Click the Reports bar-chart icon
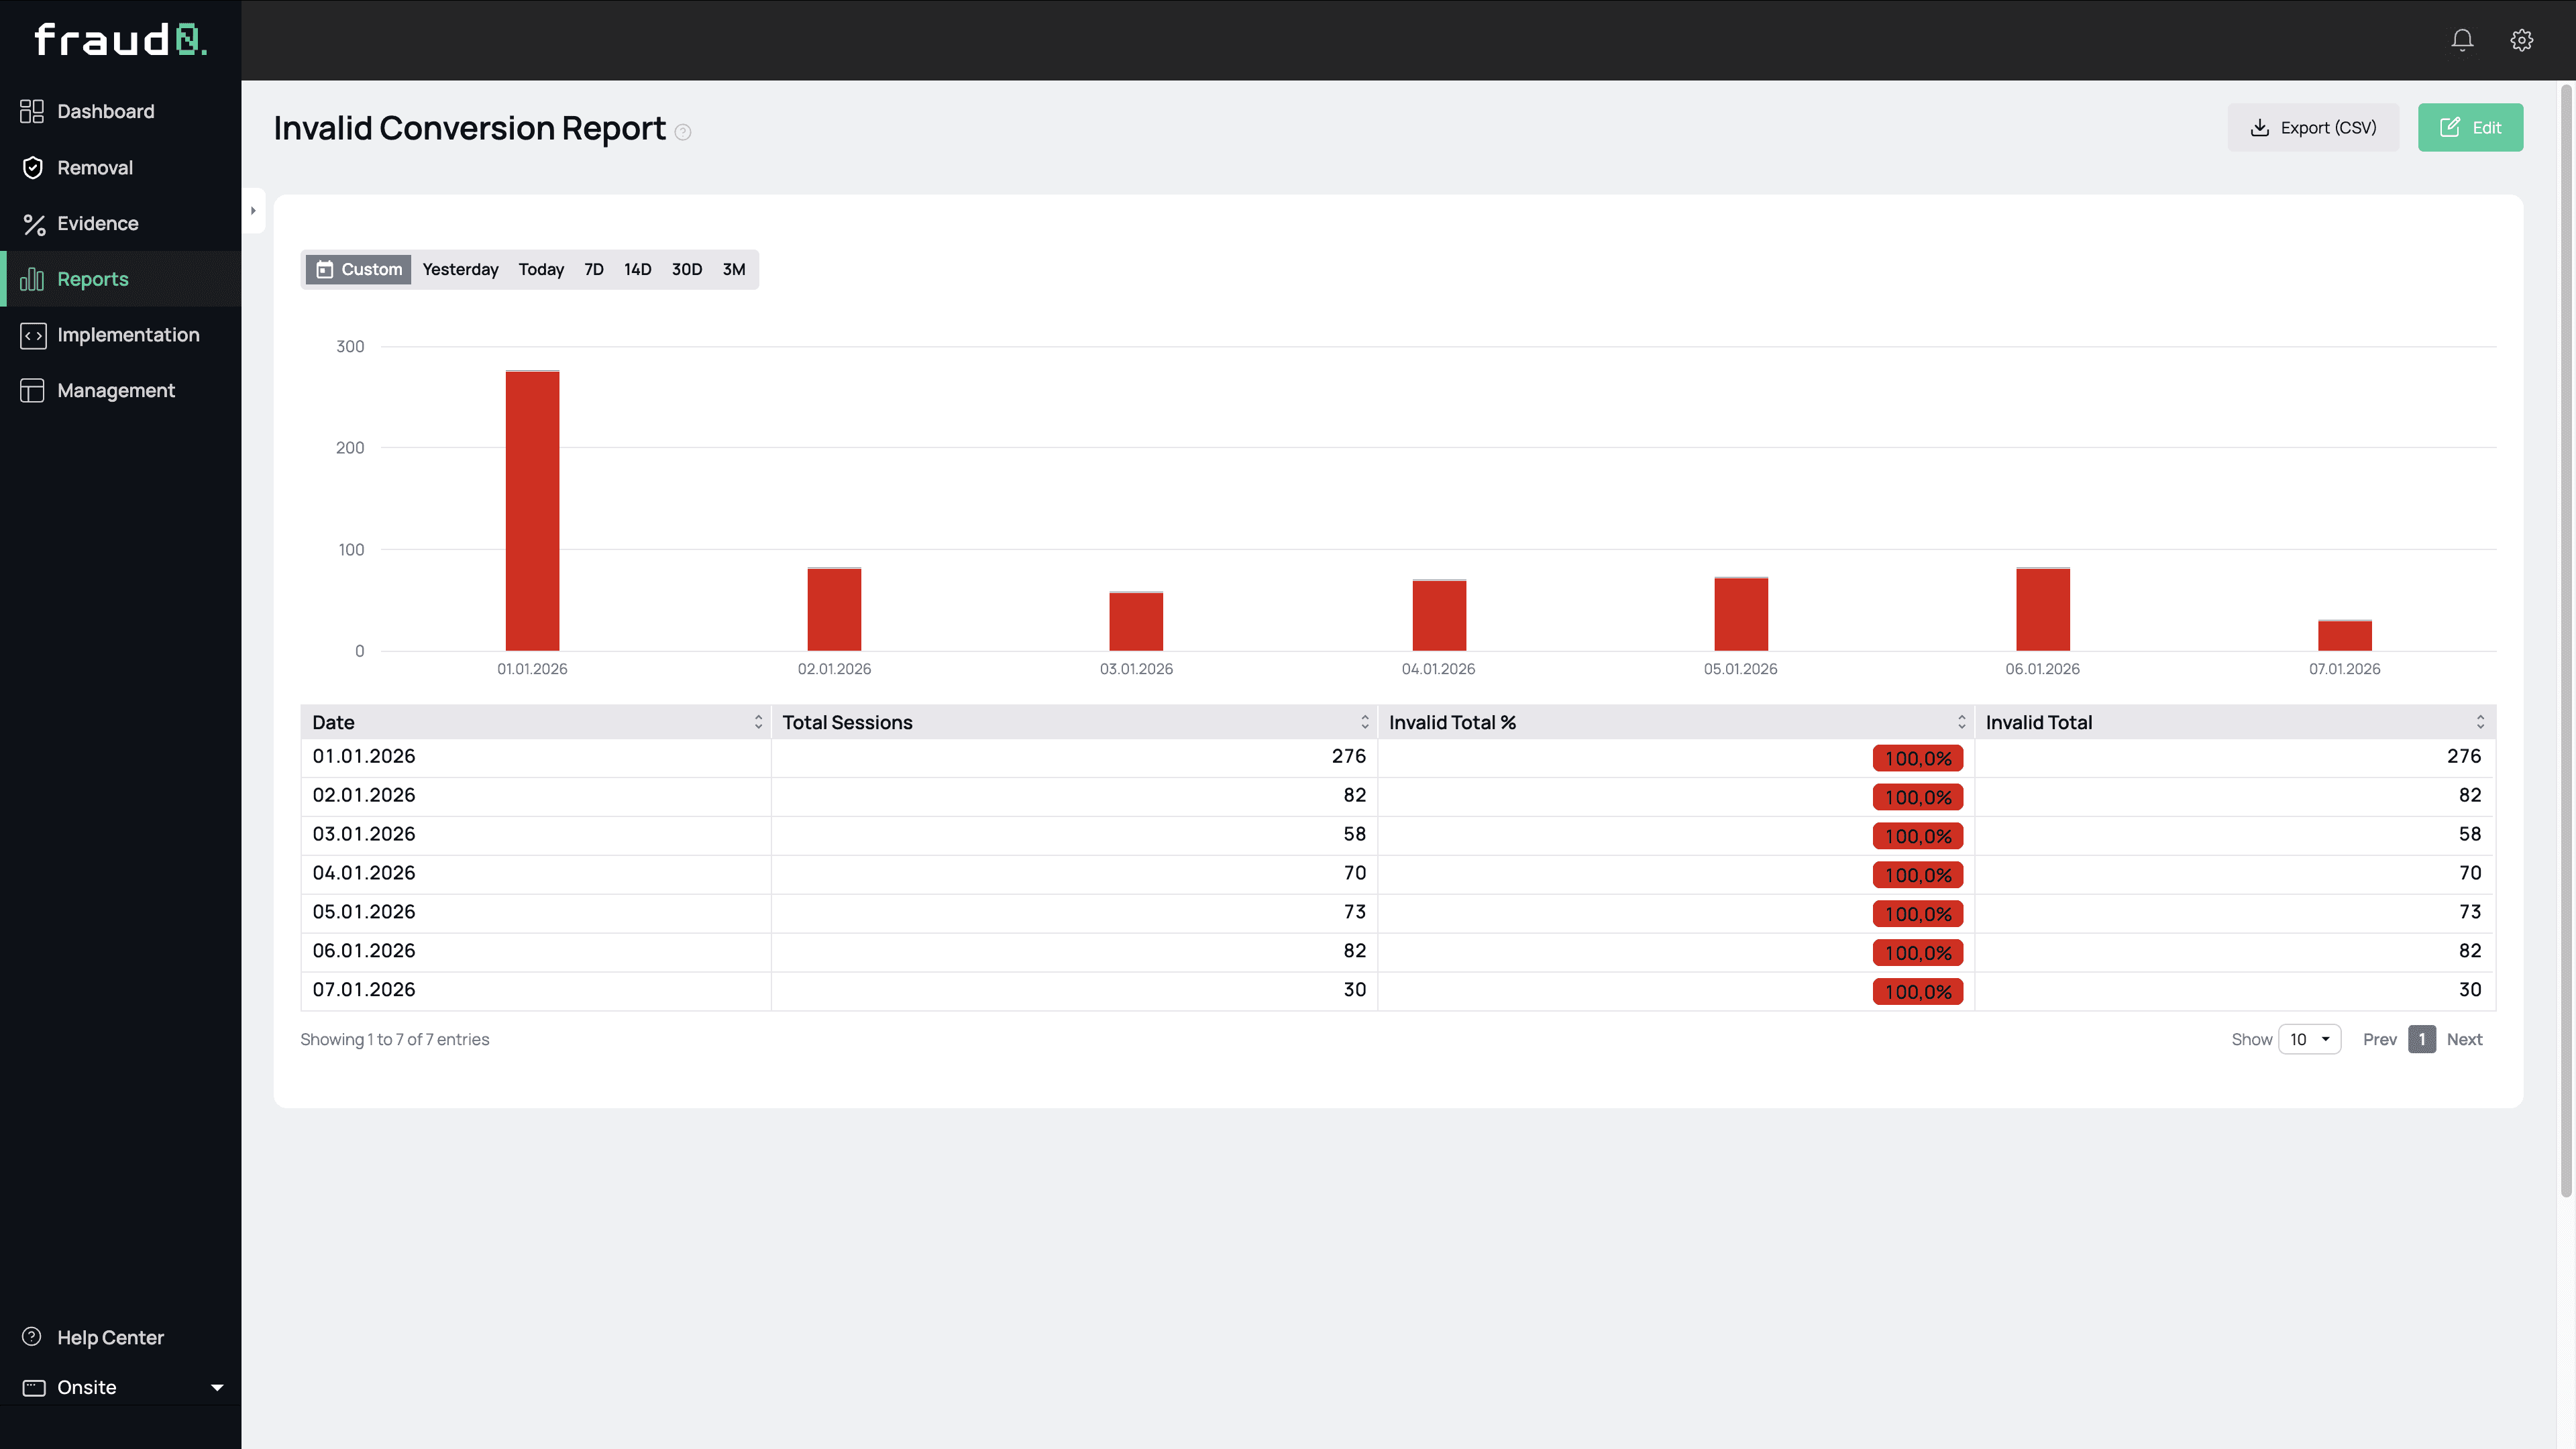 pos(32,279)
